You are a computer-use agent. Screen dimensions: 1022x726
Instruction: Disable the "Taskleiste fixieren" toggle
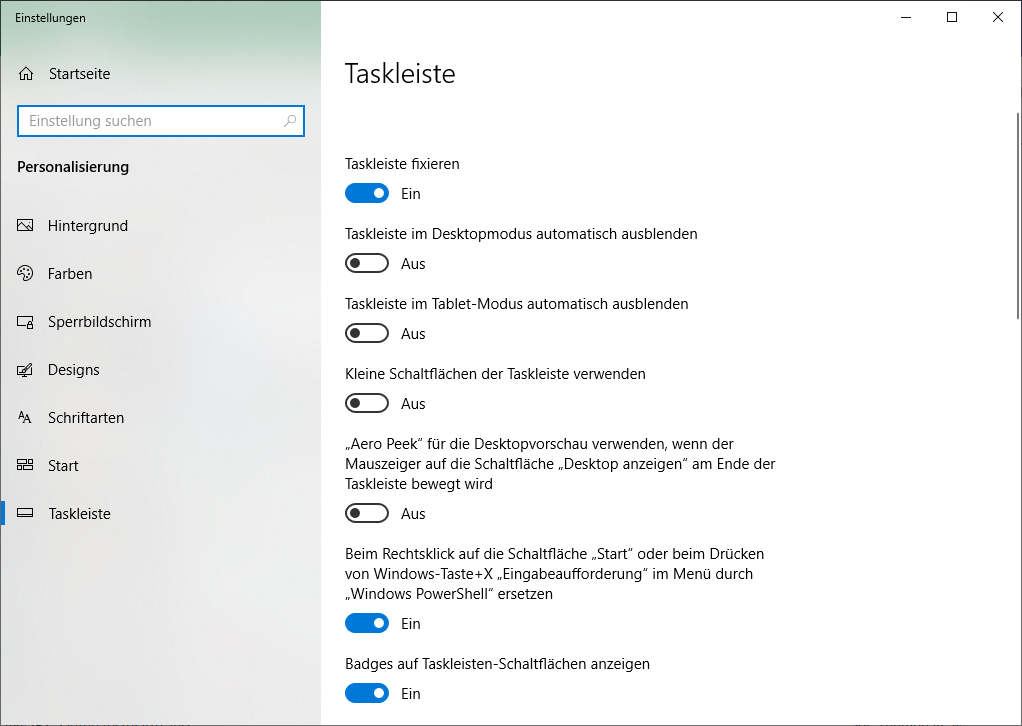pos(367,192)
